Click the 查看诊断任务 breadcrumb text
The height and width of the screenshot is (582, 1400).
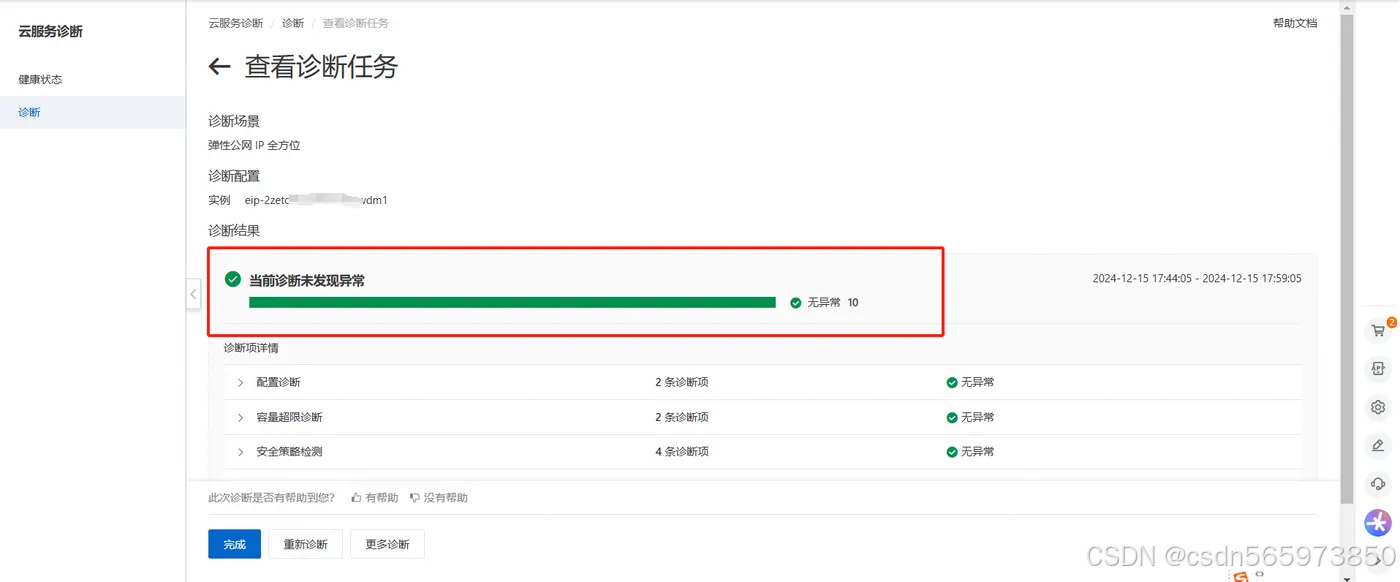click(356, 23)
